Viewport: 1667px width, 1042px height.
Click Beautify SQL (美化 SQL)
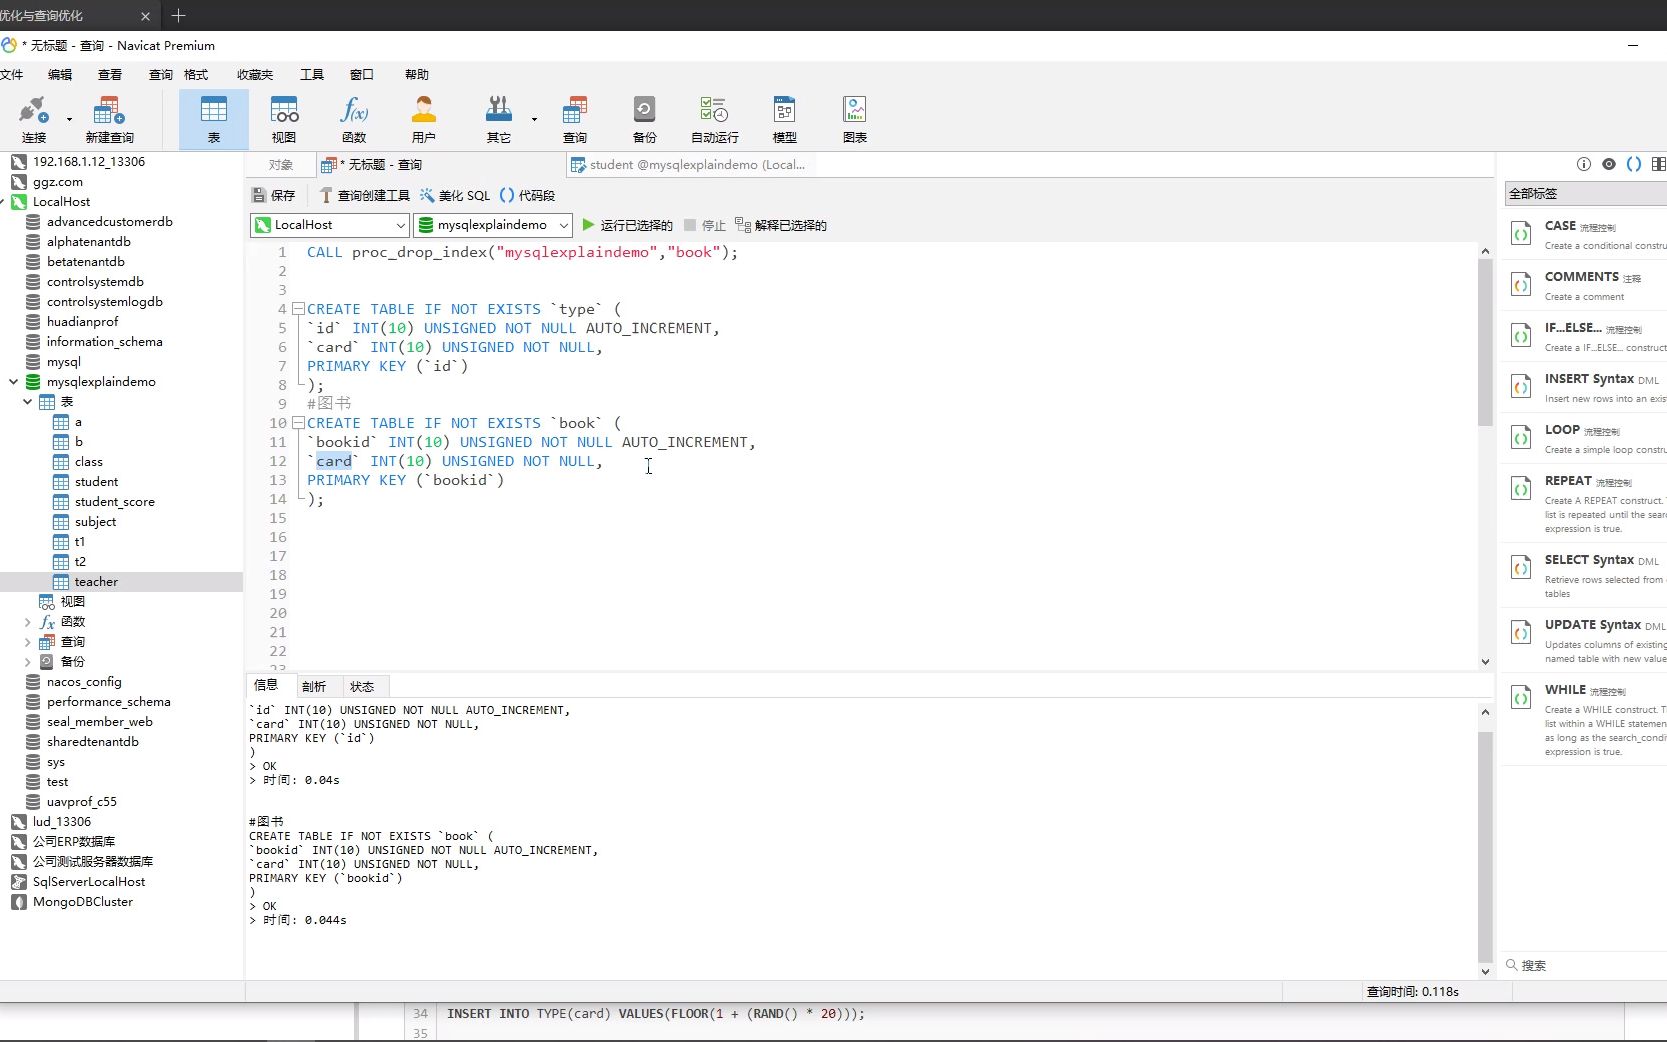pyautogui.click(x=455, y=195)
